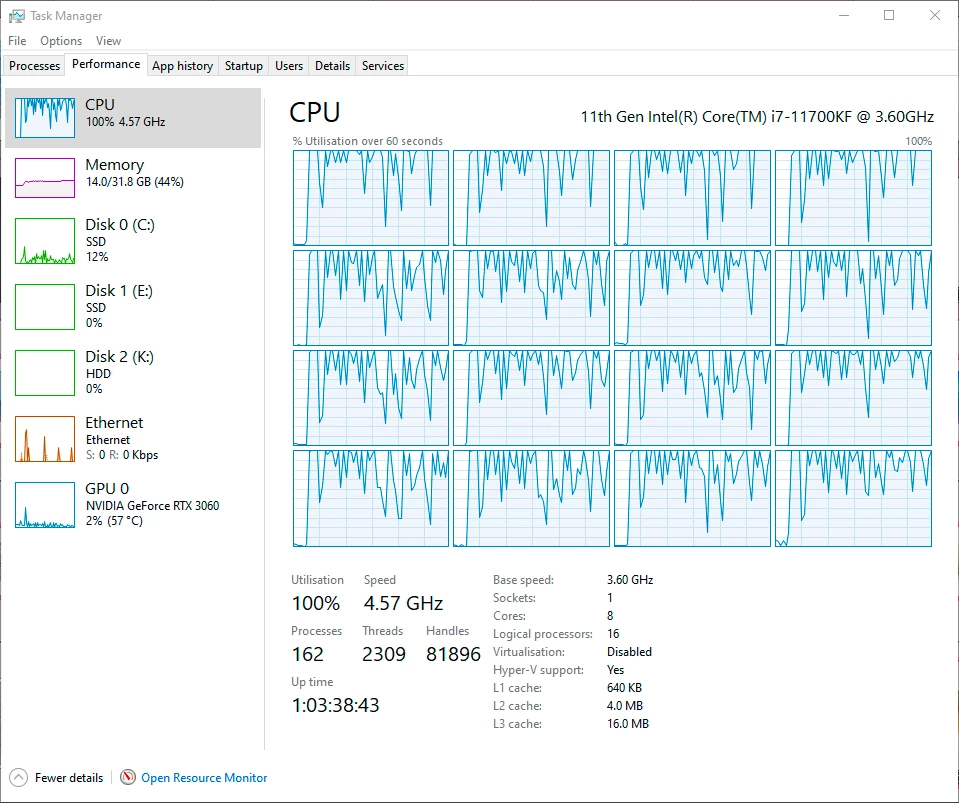The height and width of the screenshot is (803, 959).
Task: Click the L3 cache 16.0 MB value
Action: pos(628,724)
